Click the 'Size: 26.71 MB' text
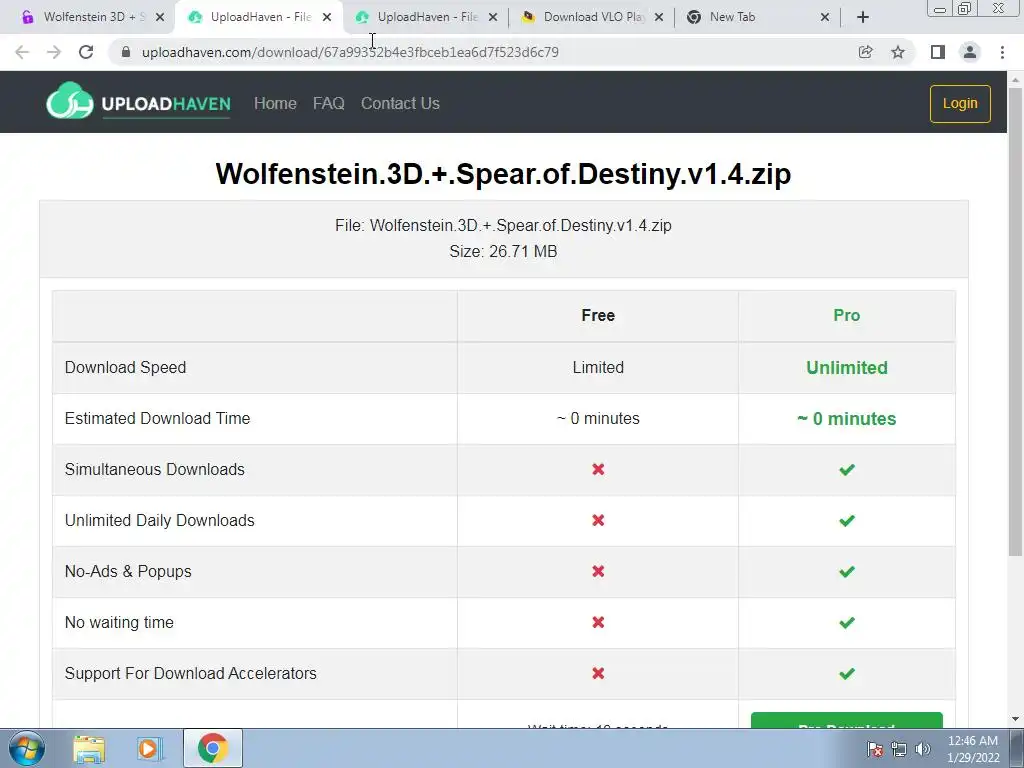The width and height of the screenshot is (1024, 768). (x=503, y=251)
